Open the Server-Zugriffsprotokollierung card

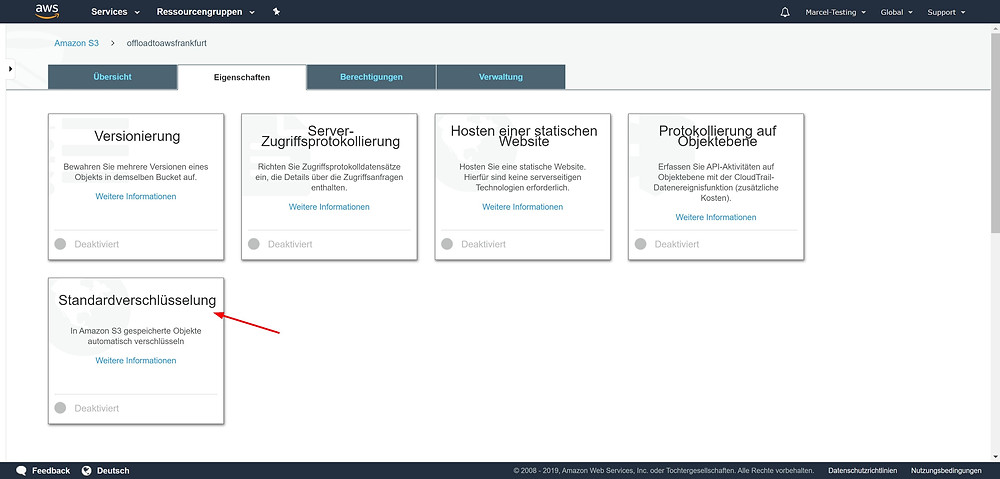(329, 187)
